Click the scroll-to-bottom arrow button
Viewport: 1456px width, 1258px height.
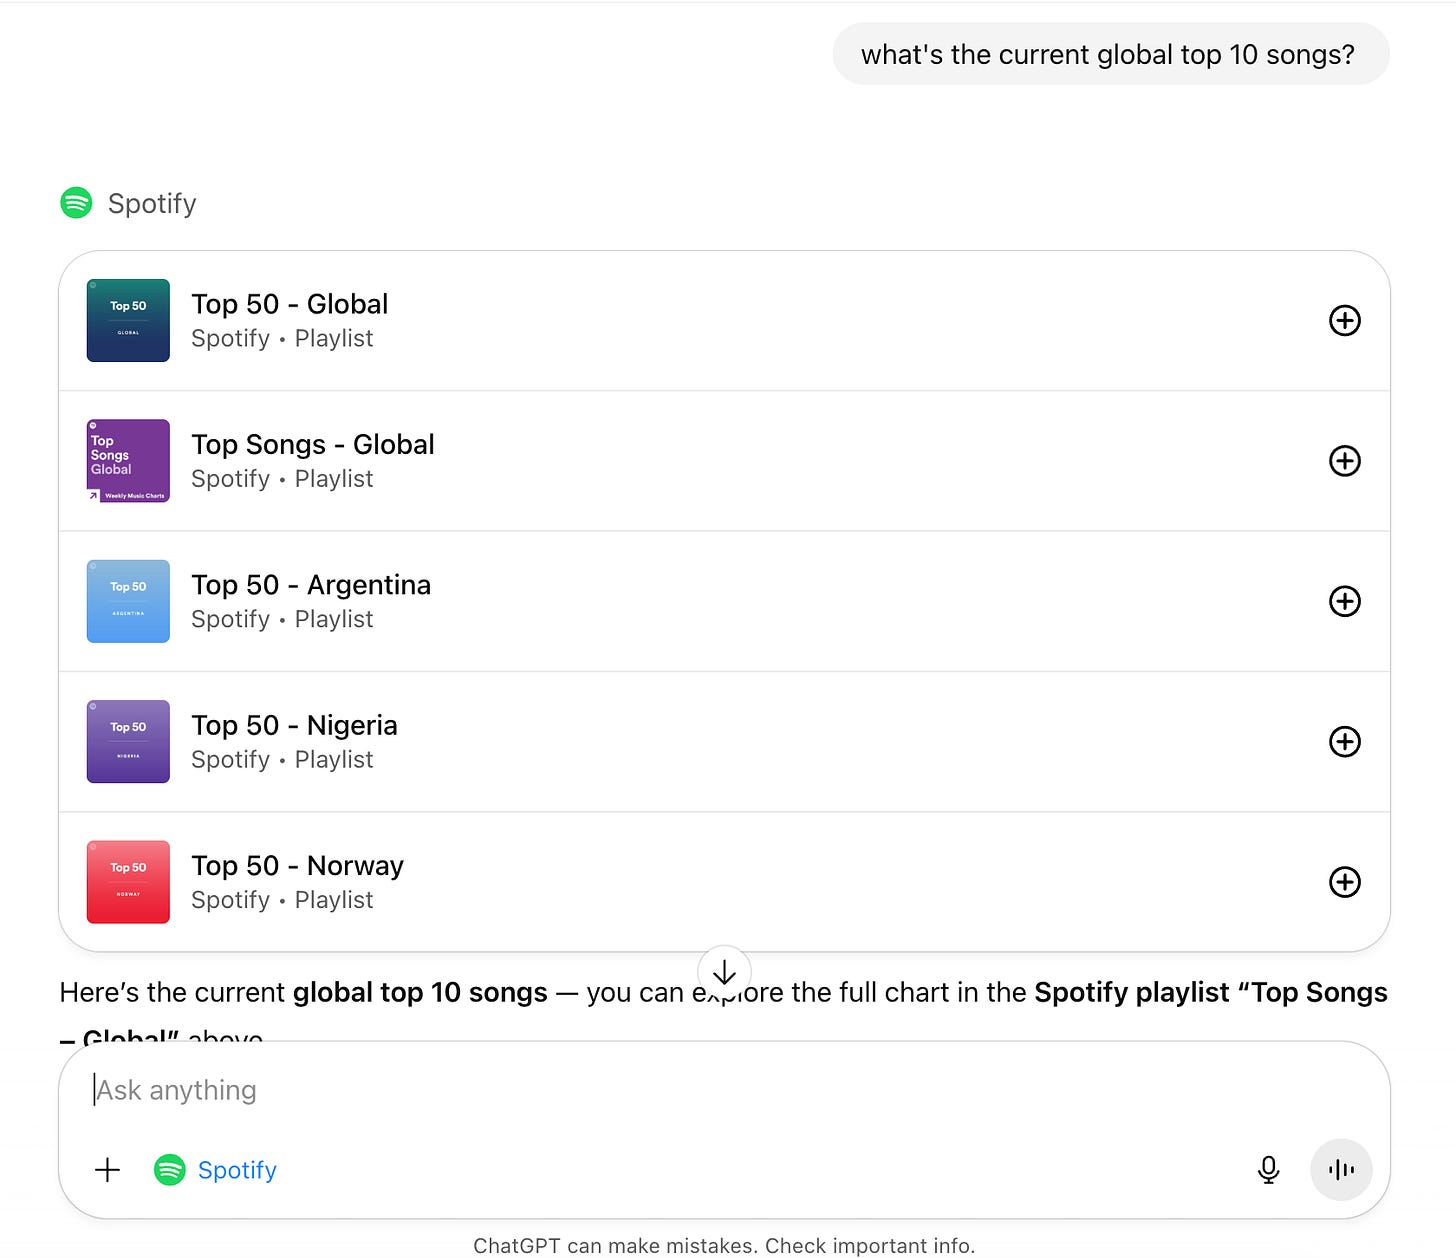[724, 972]
